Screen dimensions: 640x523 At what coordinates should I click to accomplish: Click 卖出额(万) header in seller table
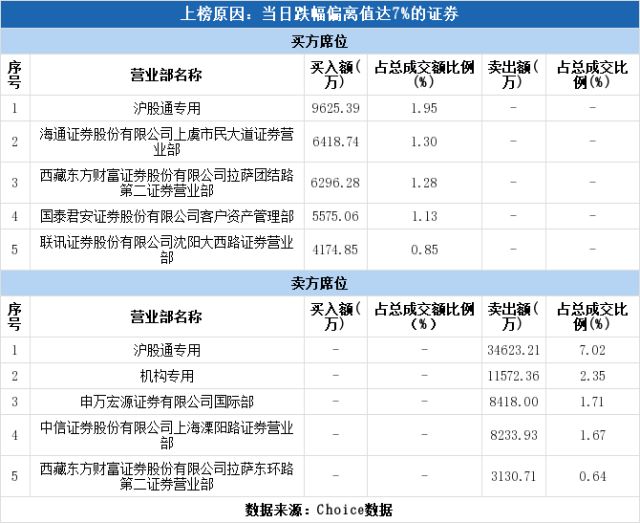[513, 317]
